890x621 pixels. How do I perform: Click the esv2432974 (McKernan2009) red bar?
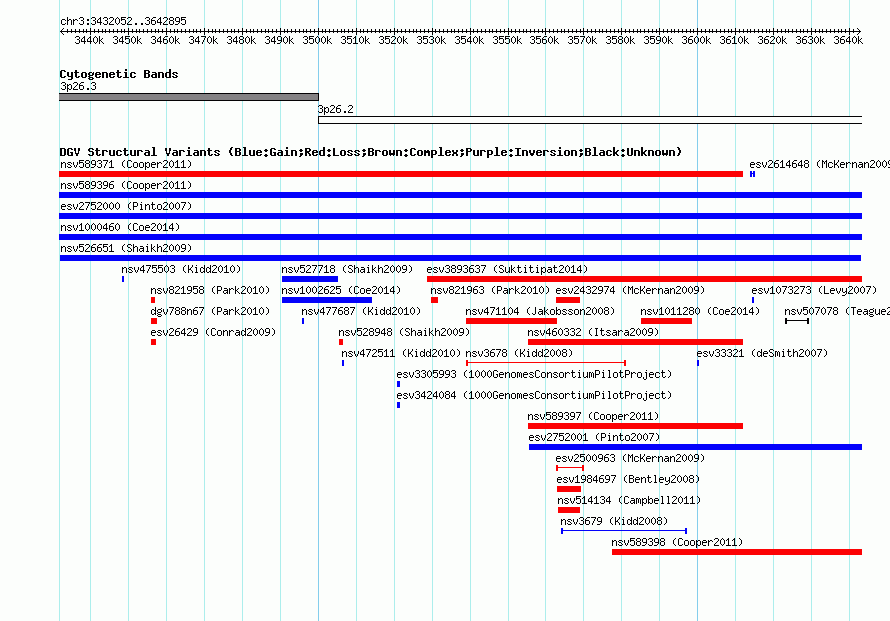[568, 300]
